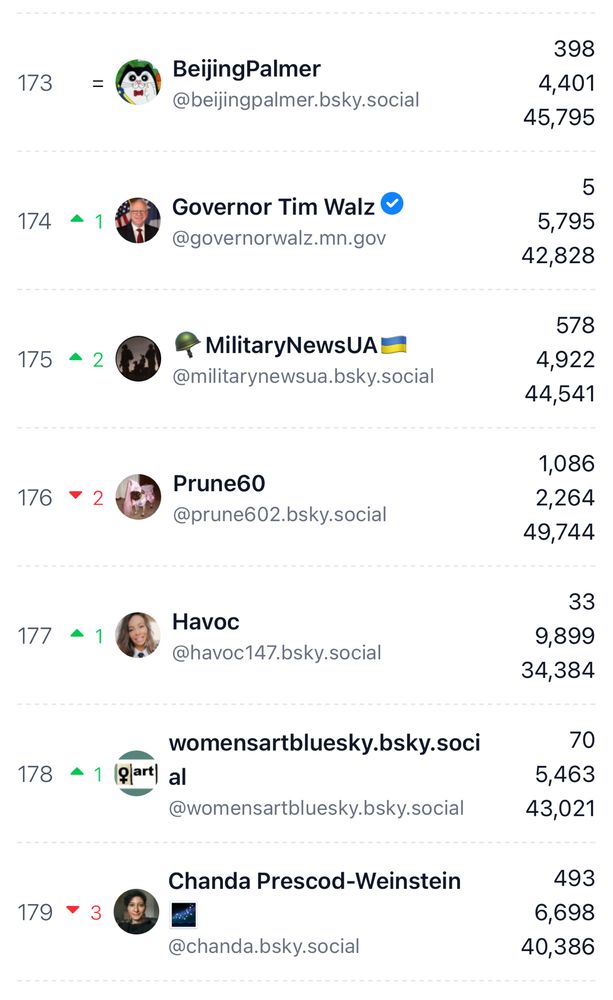This screenshot has height=1000, width=613.
Task: Click the equals sign beside rank 173
Action: click(x=98, y=84)
